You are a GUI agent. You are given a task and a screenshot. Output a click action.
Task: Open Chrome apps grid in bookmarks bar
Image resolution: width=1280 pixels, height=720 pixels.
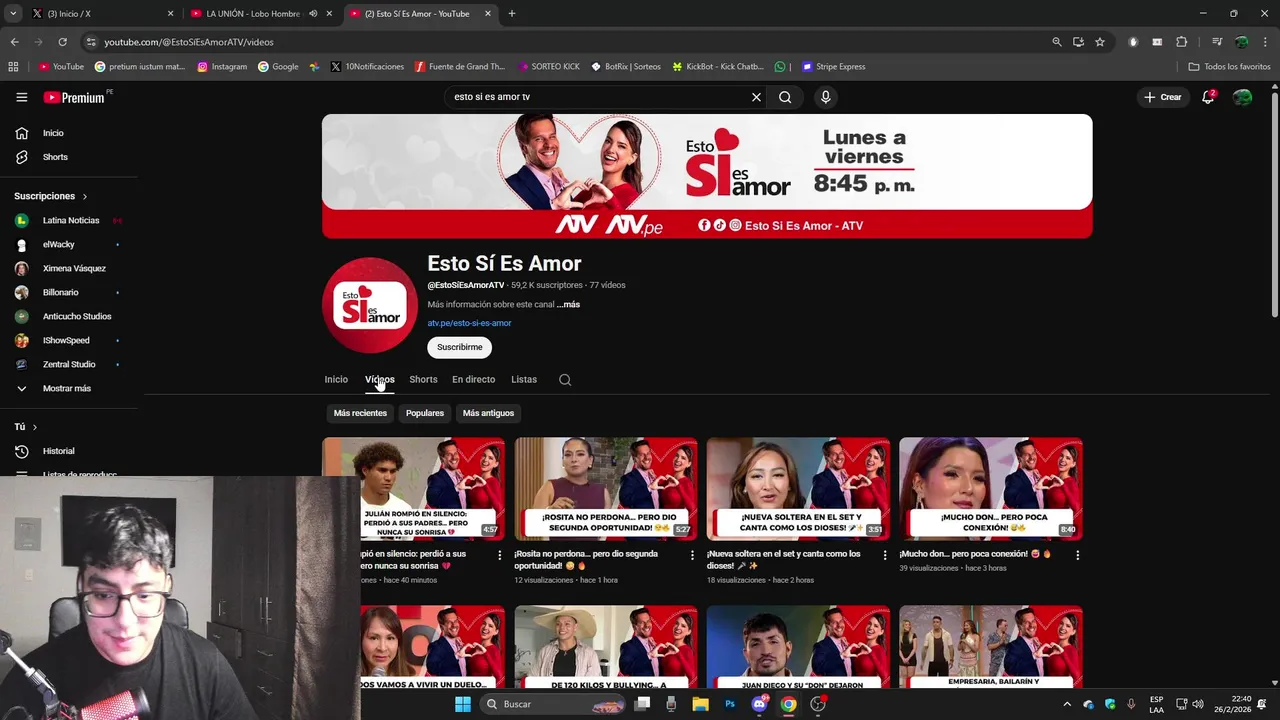tap(13, 67)
